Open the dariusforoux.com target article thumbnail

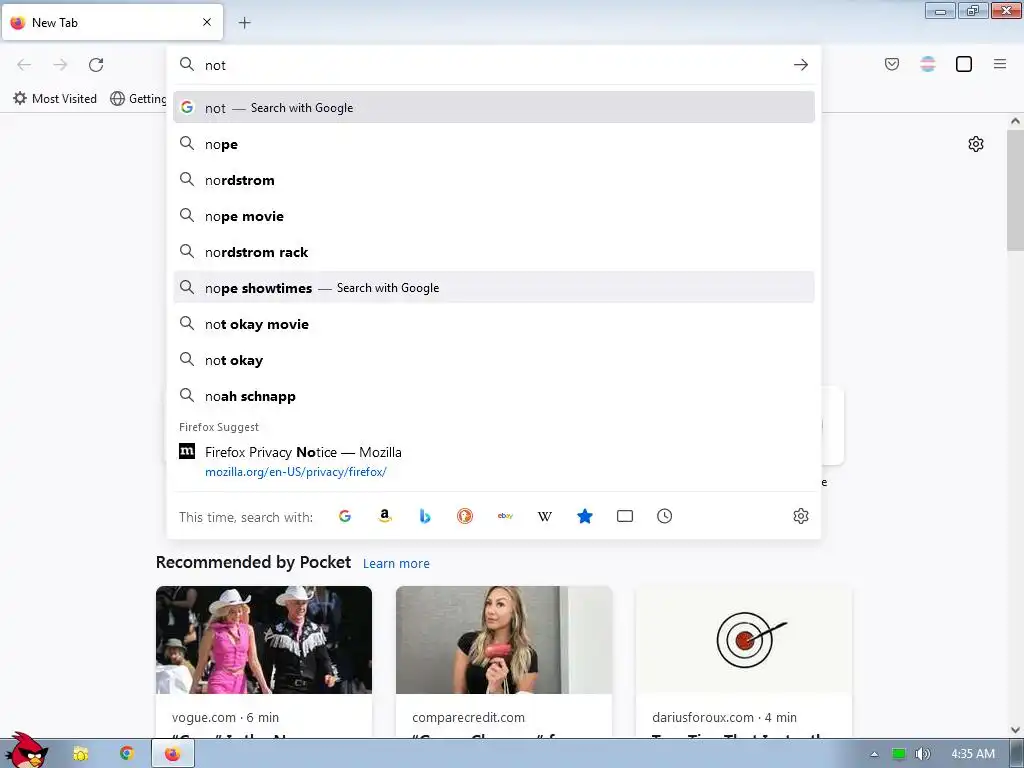click(x=744, y=640)
